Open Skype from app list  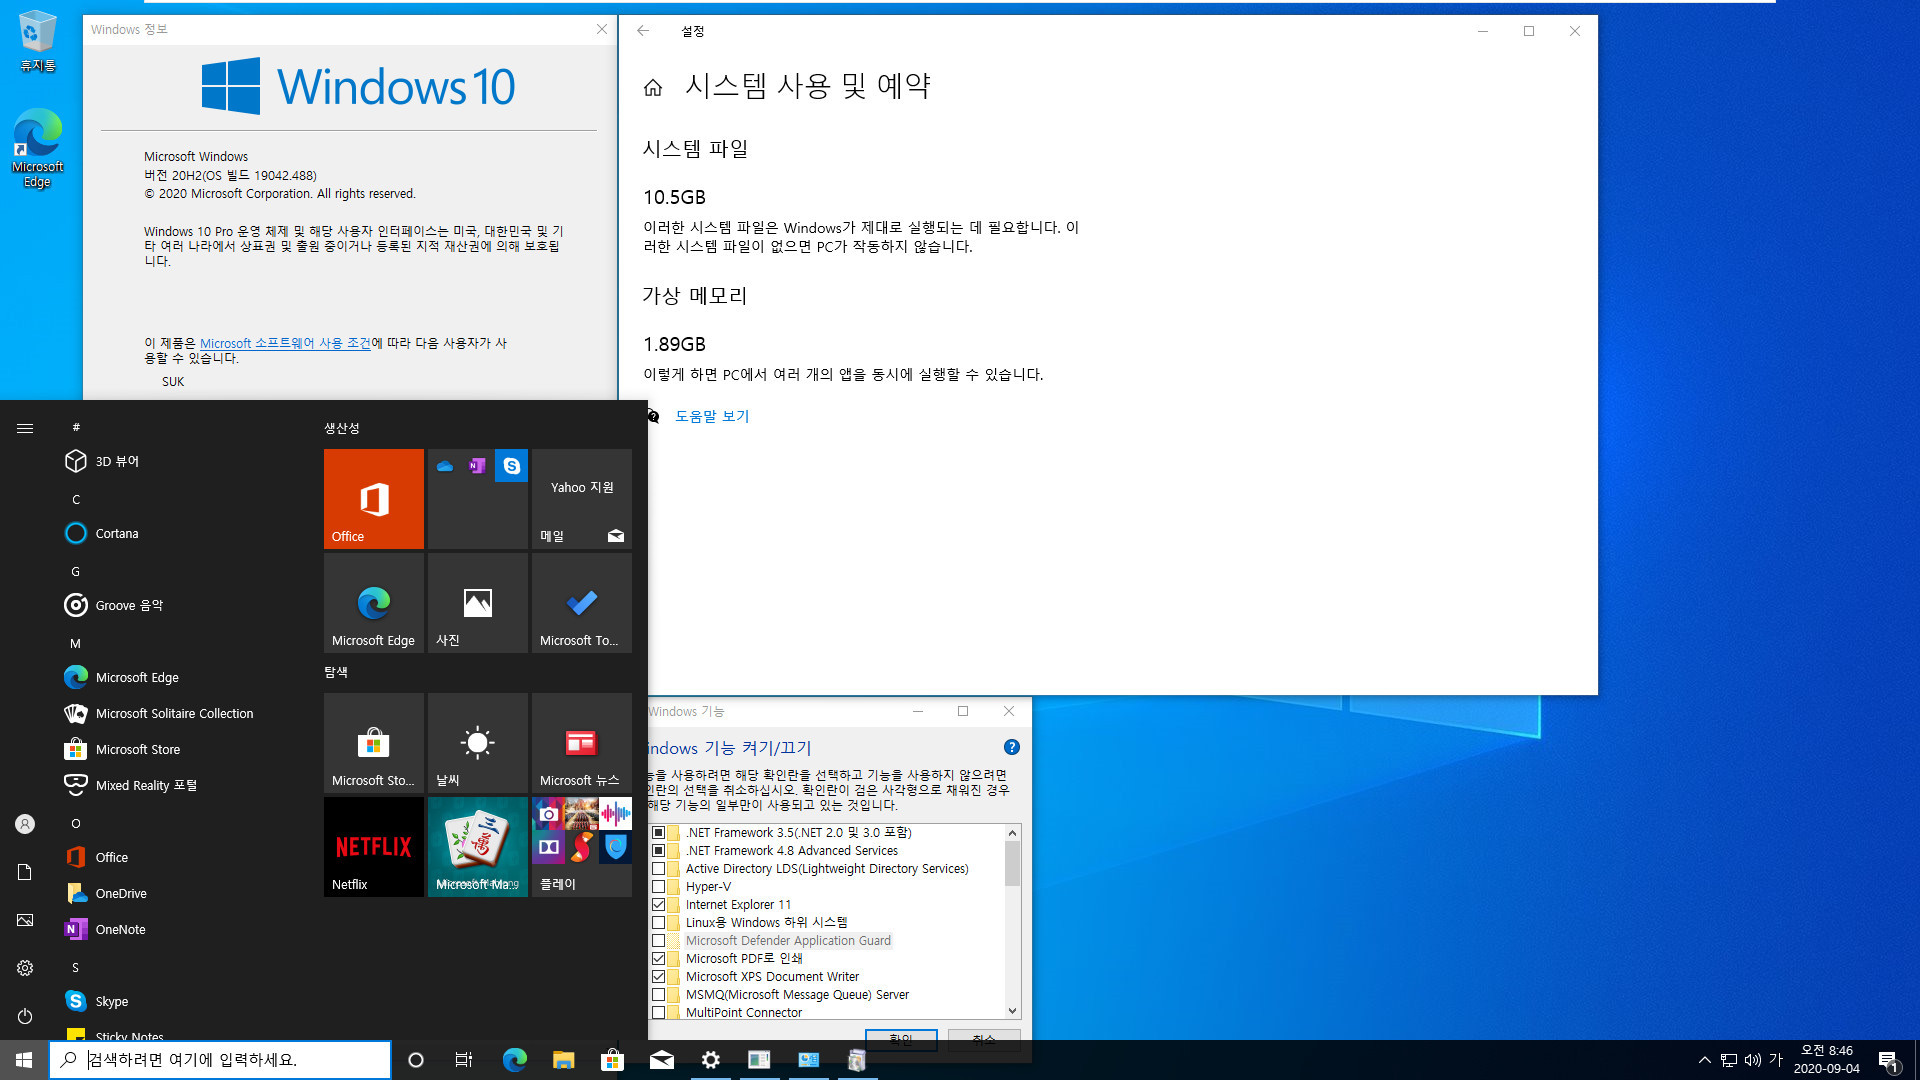[111, 1000]
